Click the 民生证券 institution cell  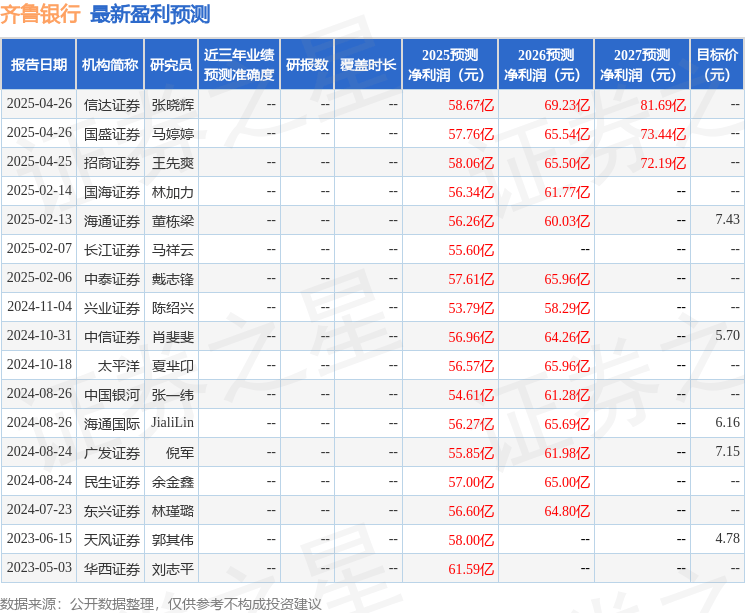112,482
